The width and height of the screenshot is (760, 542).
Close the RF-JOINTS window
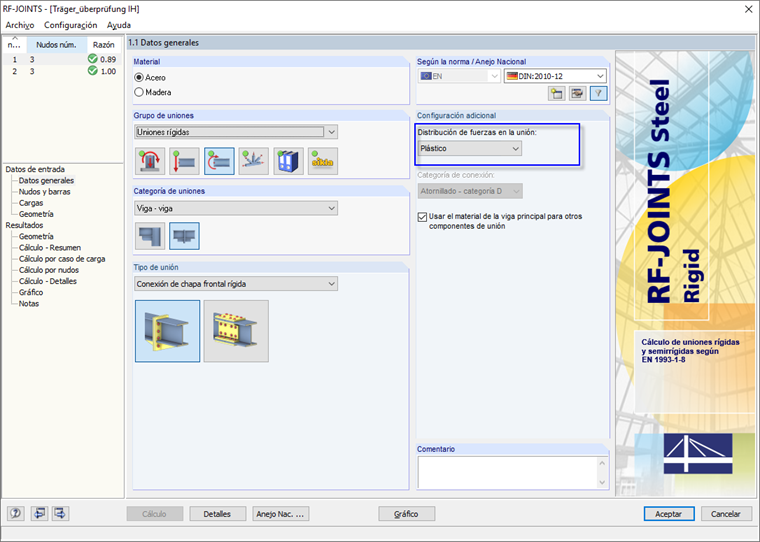coord(748,9)
